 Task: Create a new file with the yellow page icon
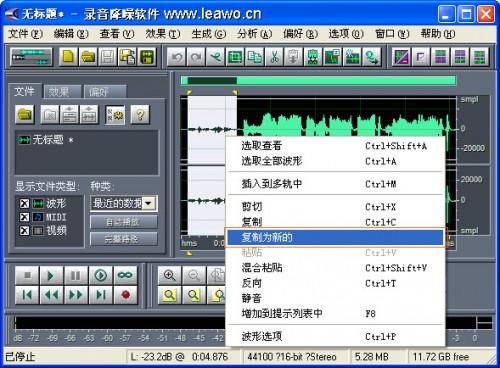pos(68,57)
